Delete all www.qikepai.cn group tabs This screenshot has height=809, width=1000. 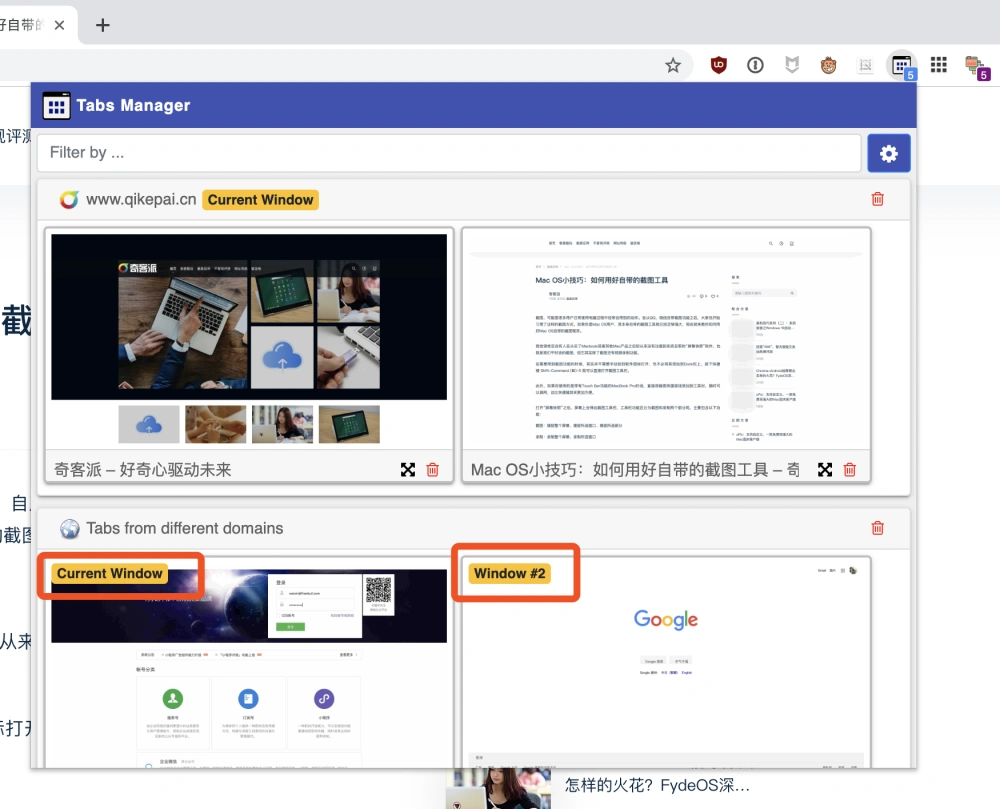[878, 199]
